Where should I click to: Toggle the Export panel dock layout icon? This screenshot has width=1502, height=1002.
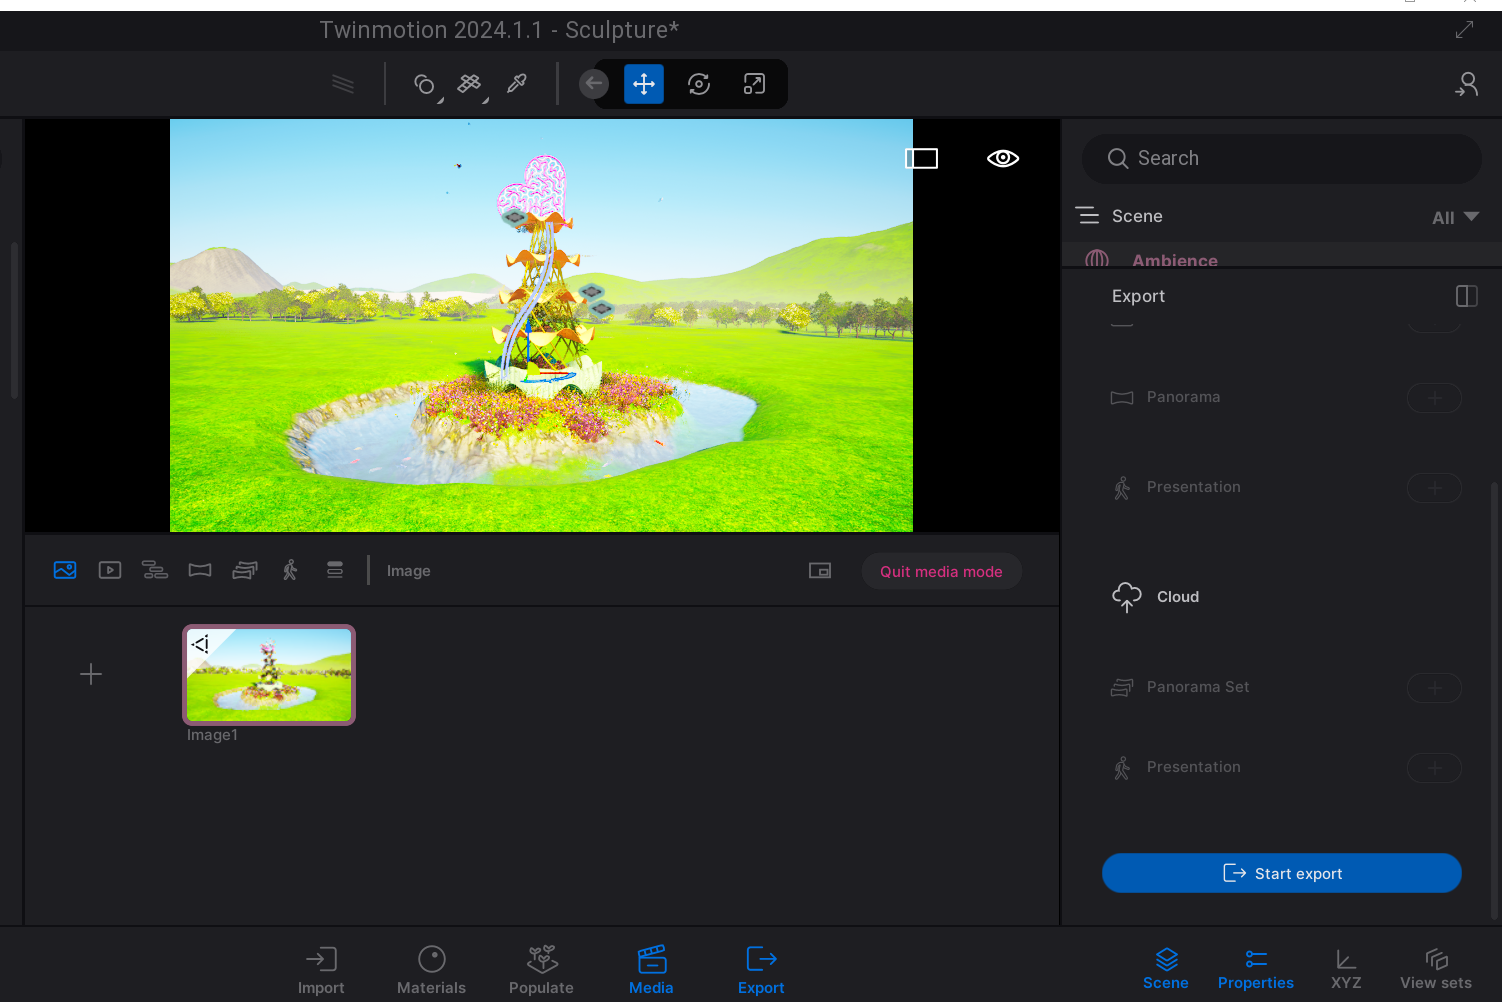coord(1467,296)
